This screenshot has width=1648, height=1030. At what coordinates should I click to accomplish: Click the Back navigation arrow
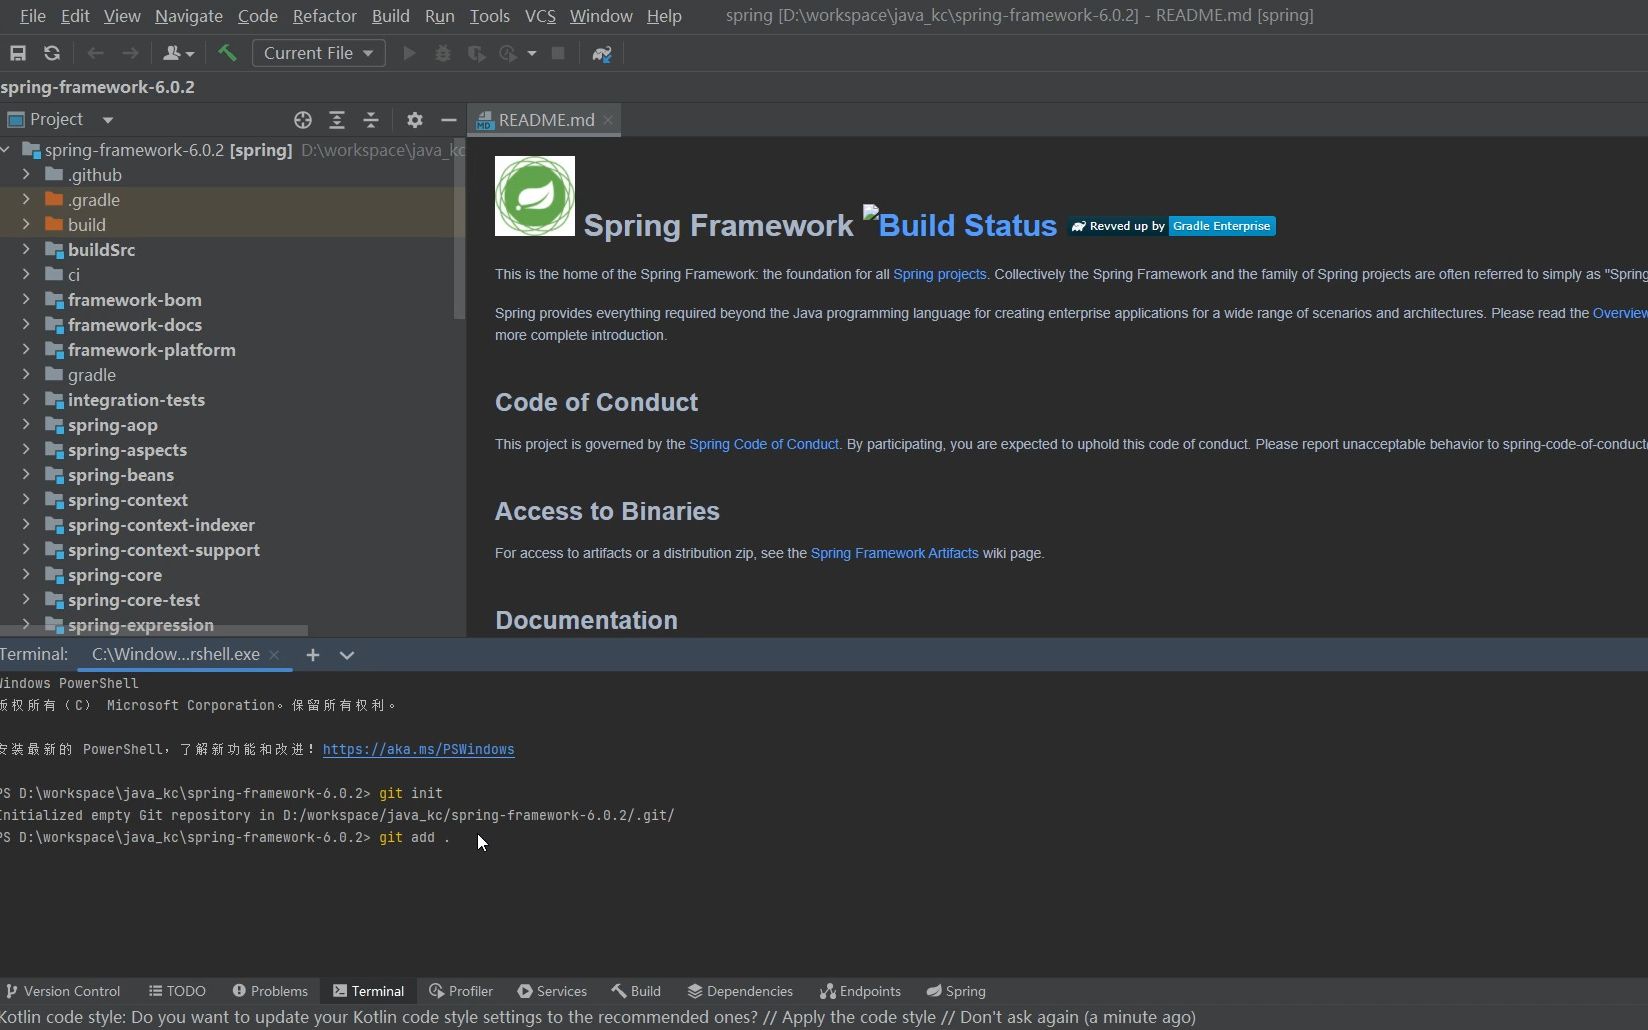pyautogui.click(x=96, y=53)
